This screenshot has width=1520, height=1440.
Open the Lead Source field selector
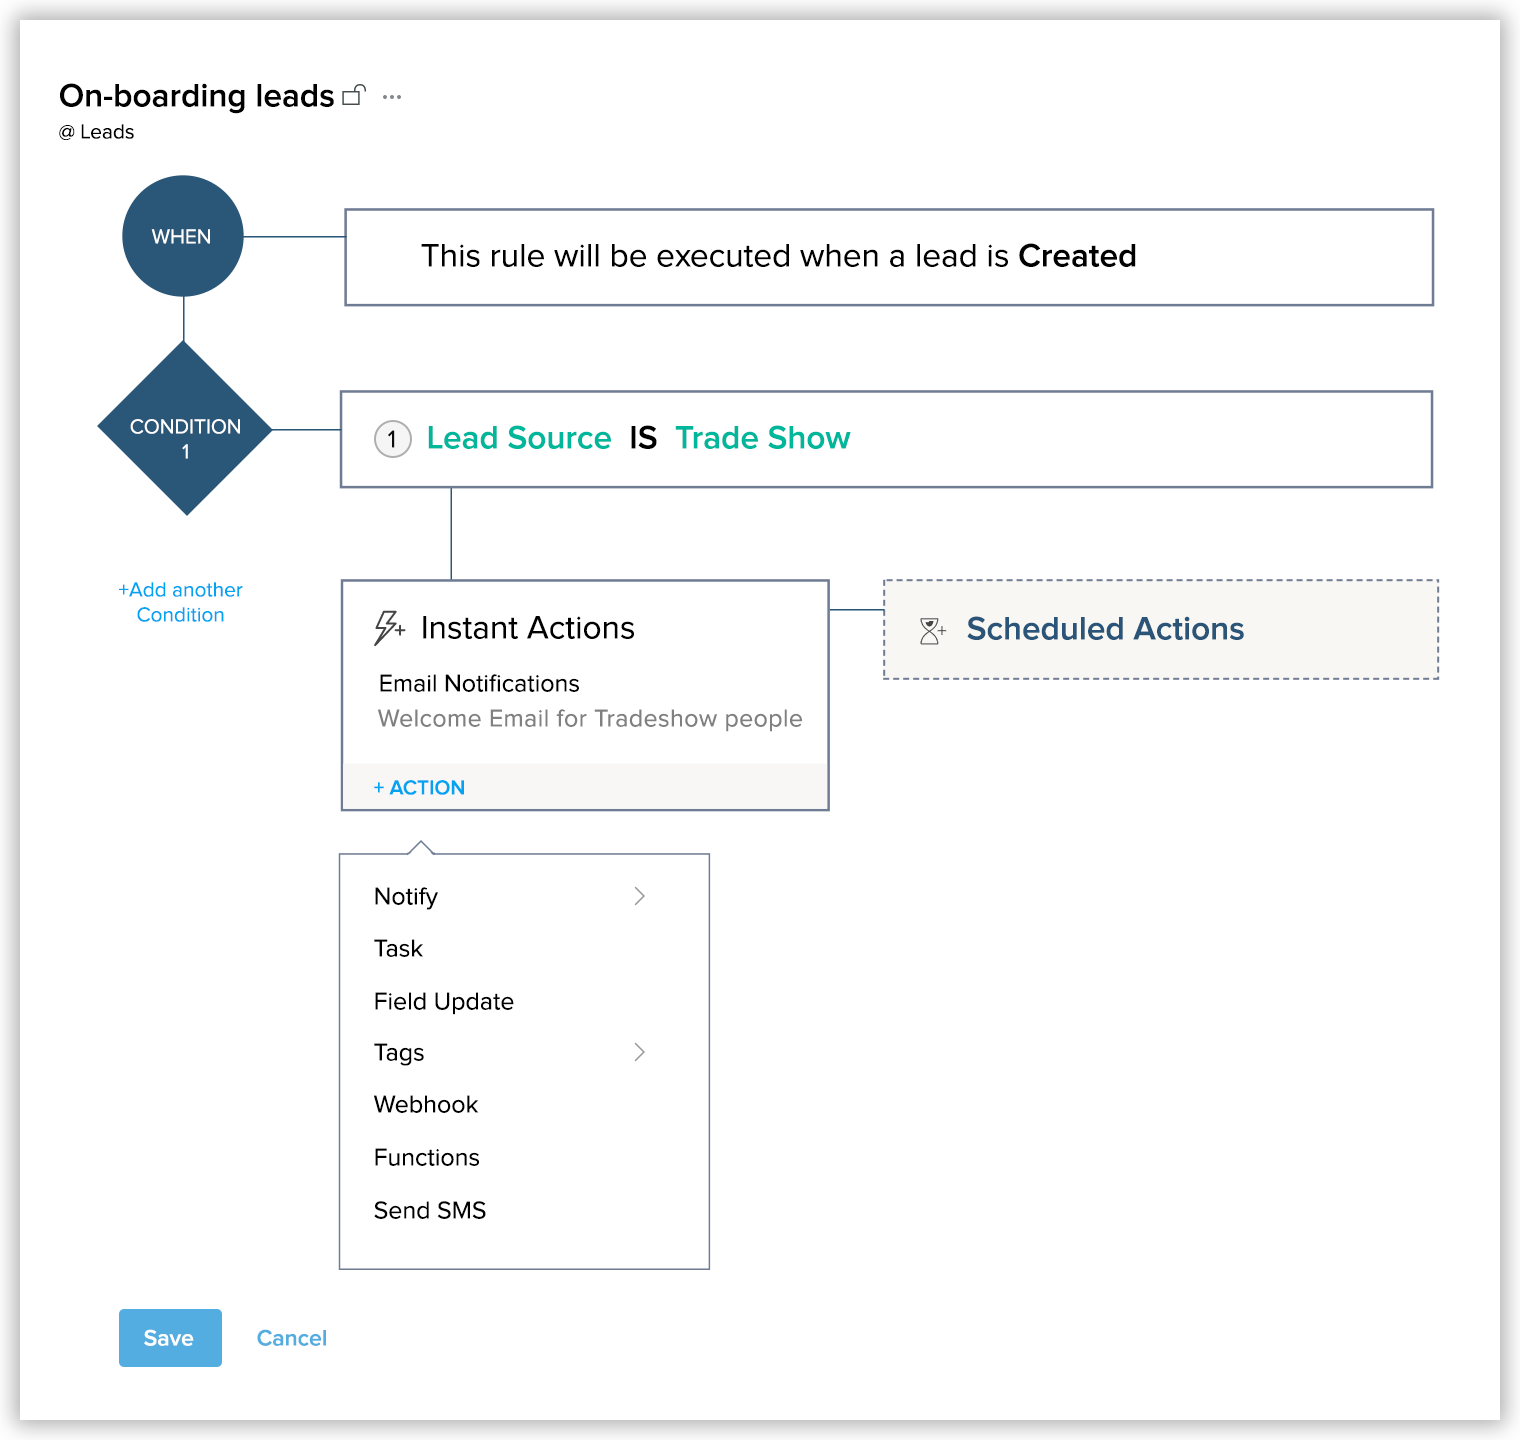[x=519, y=438]
